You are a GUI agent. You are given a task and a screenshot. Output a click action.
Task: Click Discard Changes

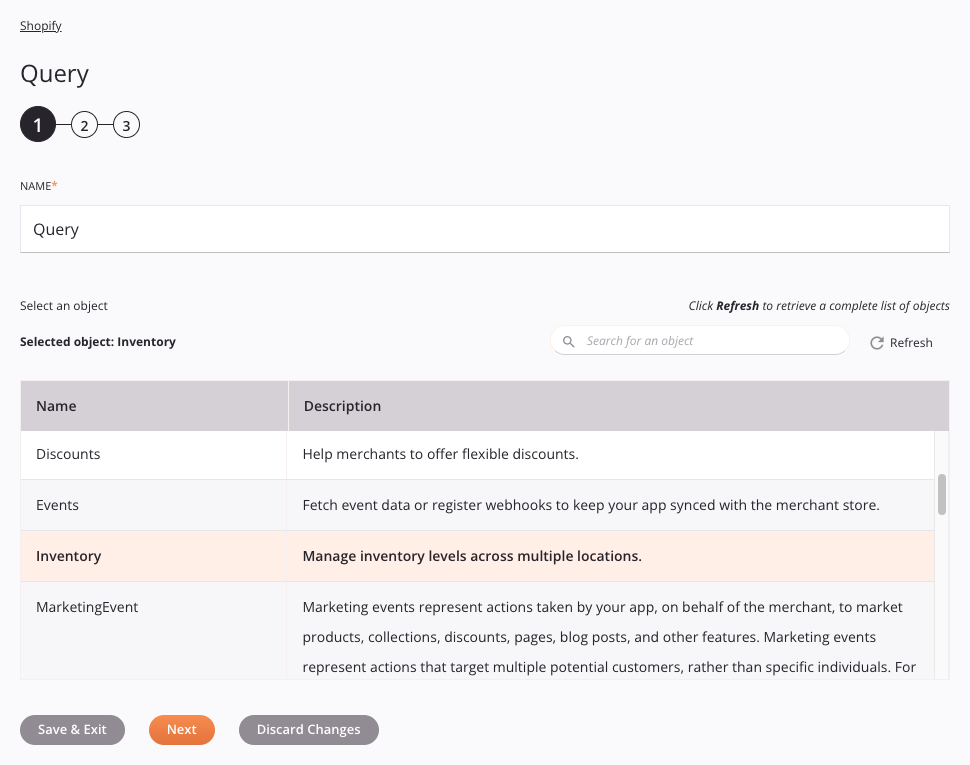pyautogui.click(x=308, y=730)
